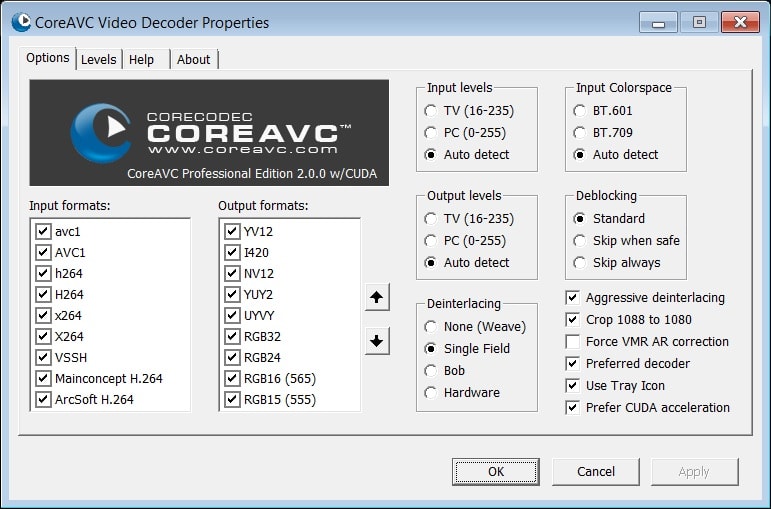Screen dimensions: 771x509
Task: Enable Force VMR AR correction
Action: (573, 341)
